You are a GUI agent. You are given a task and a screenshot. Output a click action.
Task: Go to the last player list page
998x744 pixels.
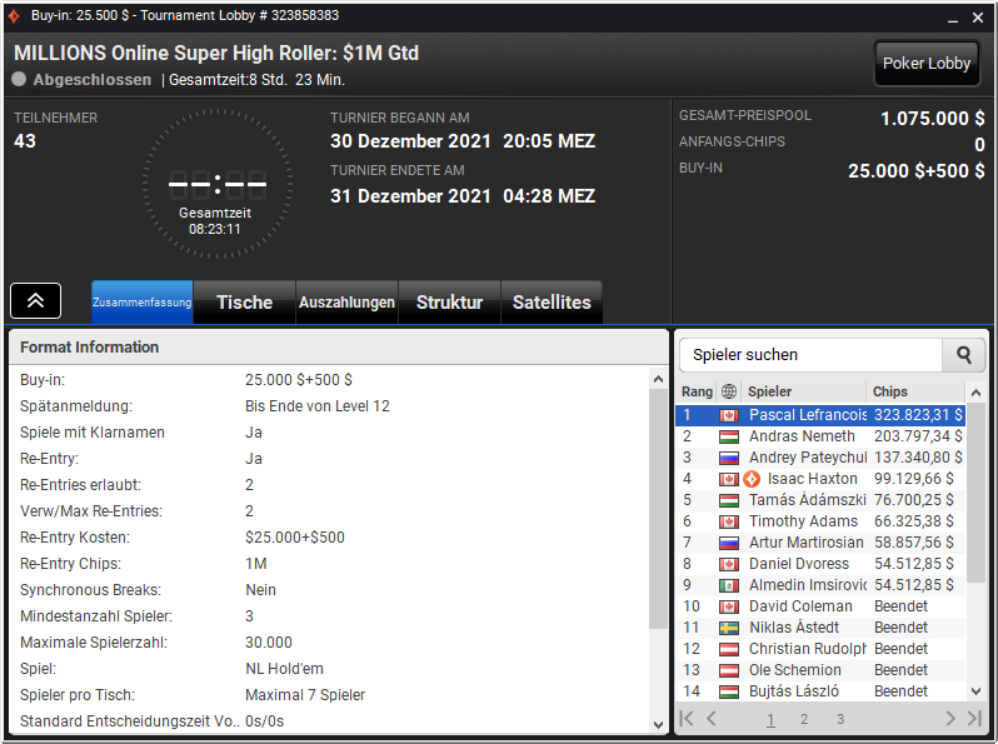click(974, 719)
